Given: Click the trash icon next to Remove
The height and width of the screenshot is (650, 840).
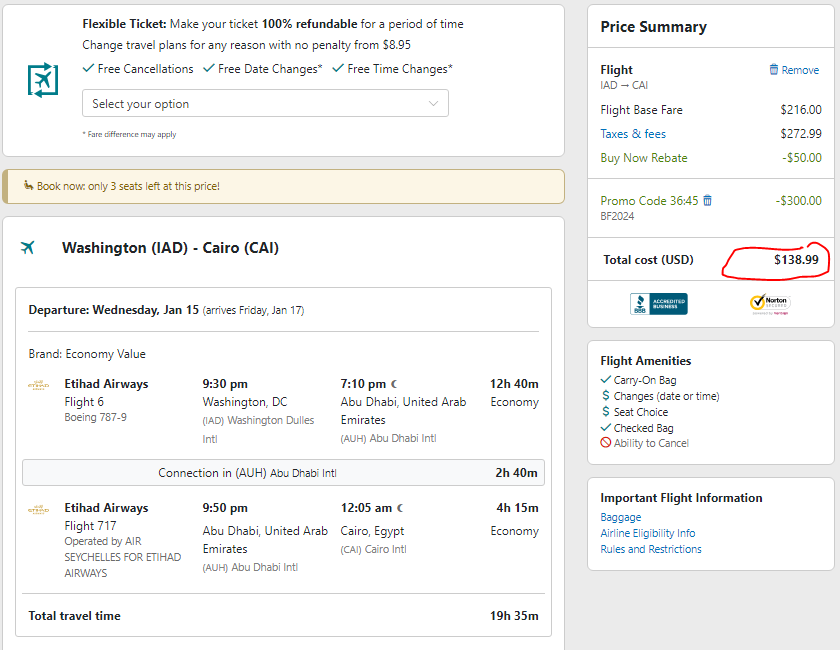Looking at the screenshot, I should click(x=774, y=70).
